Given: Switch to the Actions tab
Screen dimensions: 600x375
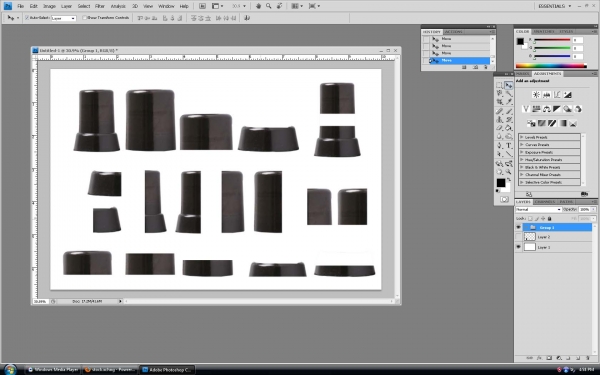Looking at the screenshot, I should (453, 32).
